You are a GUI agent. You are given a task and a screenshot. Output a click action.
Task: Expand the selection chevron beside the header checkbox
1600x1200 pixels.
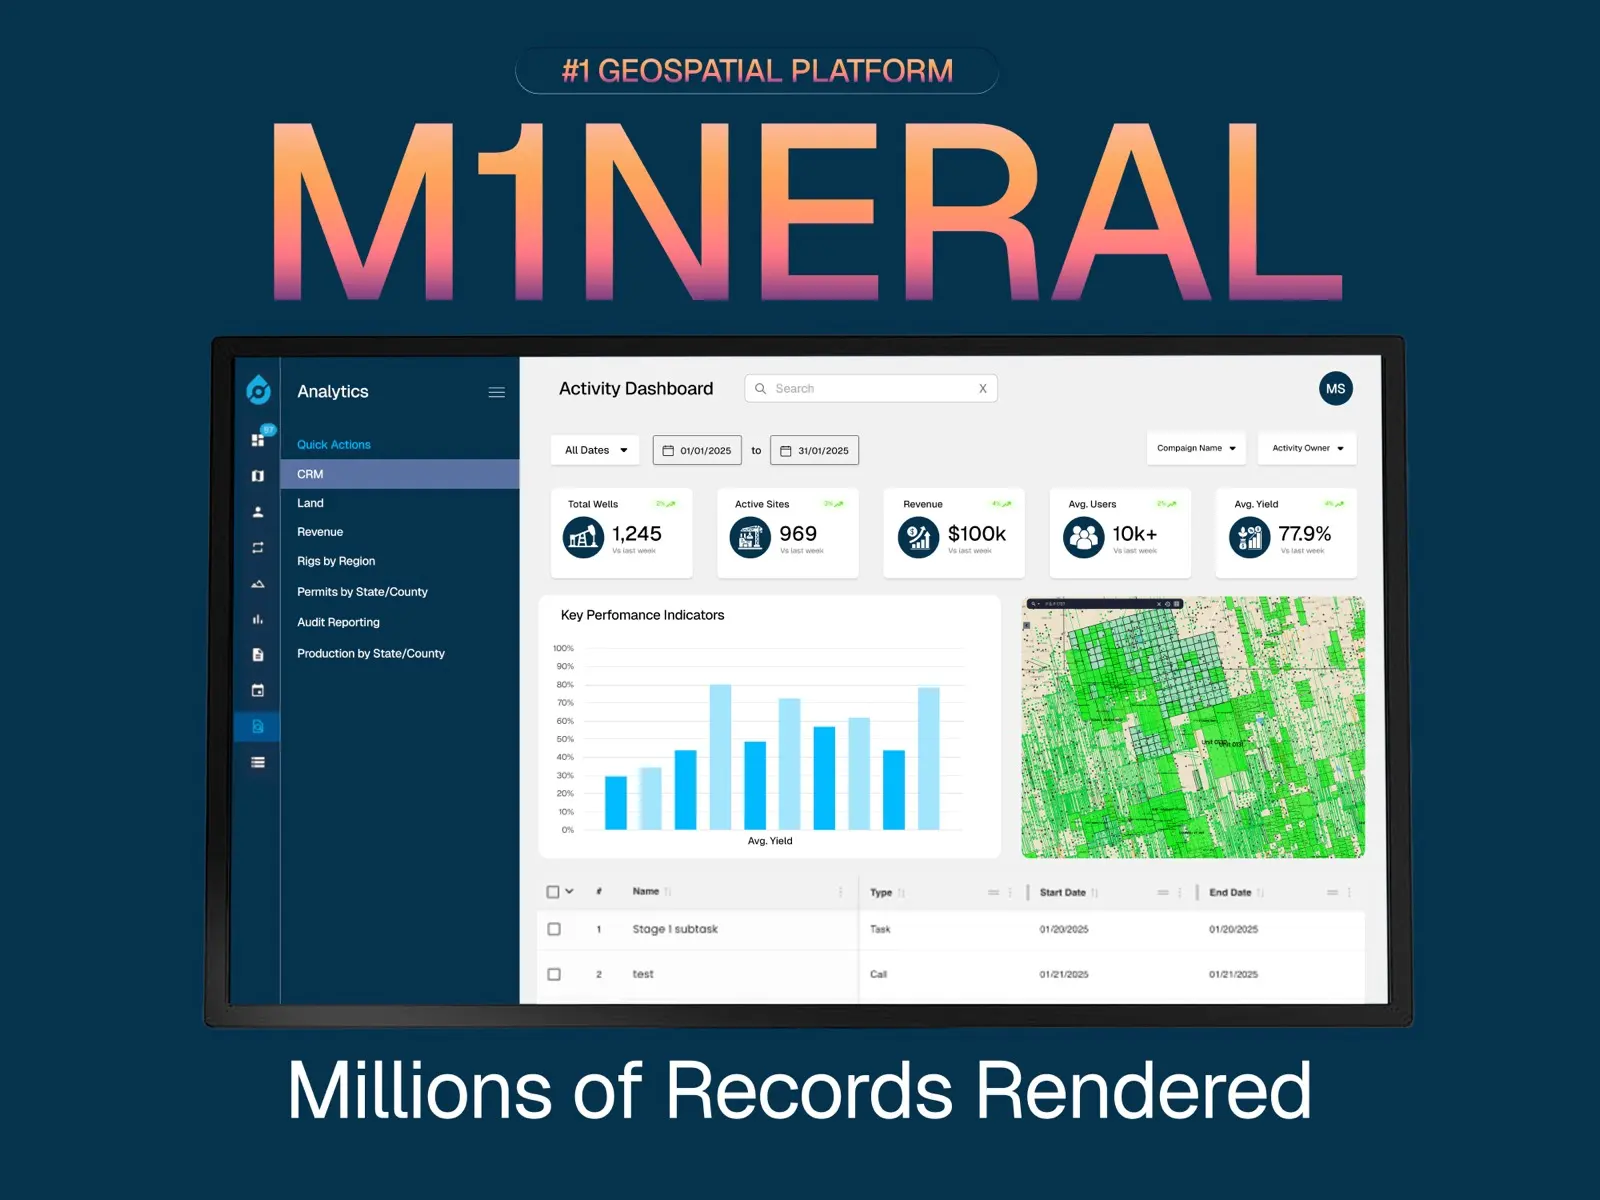[570, 891]
